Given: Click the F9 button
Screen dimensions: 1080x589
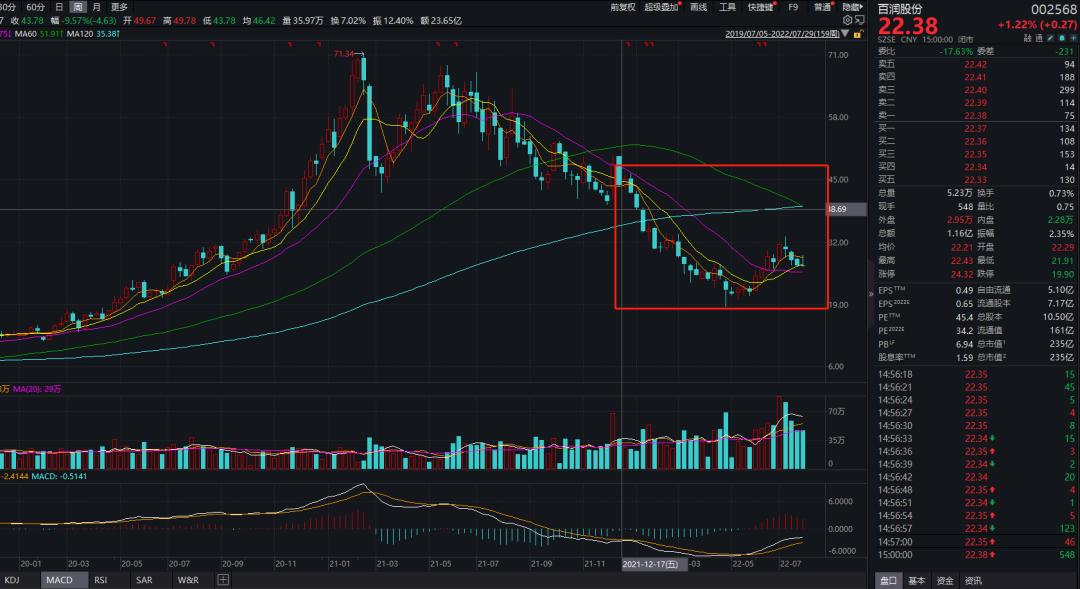Looking at the screenshot, I should point(793,7).
